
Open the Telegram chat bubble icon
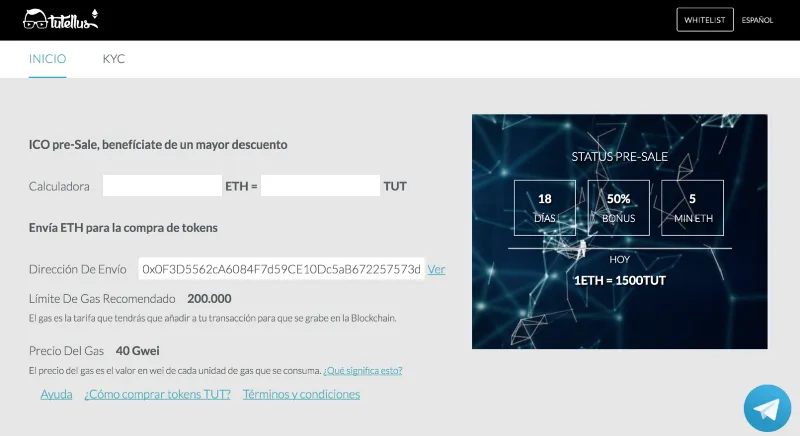pos(767,408)
